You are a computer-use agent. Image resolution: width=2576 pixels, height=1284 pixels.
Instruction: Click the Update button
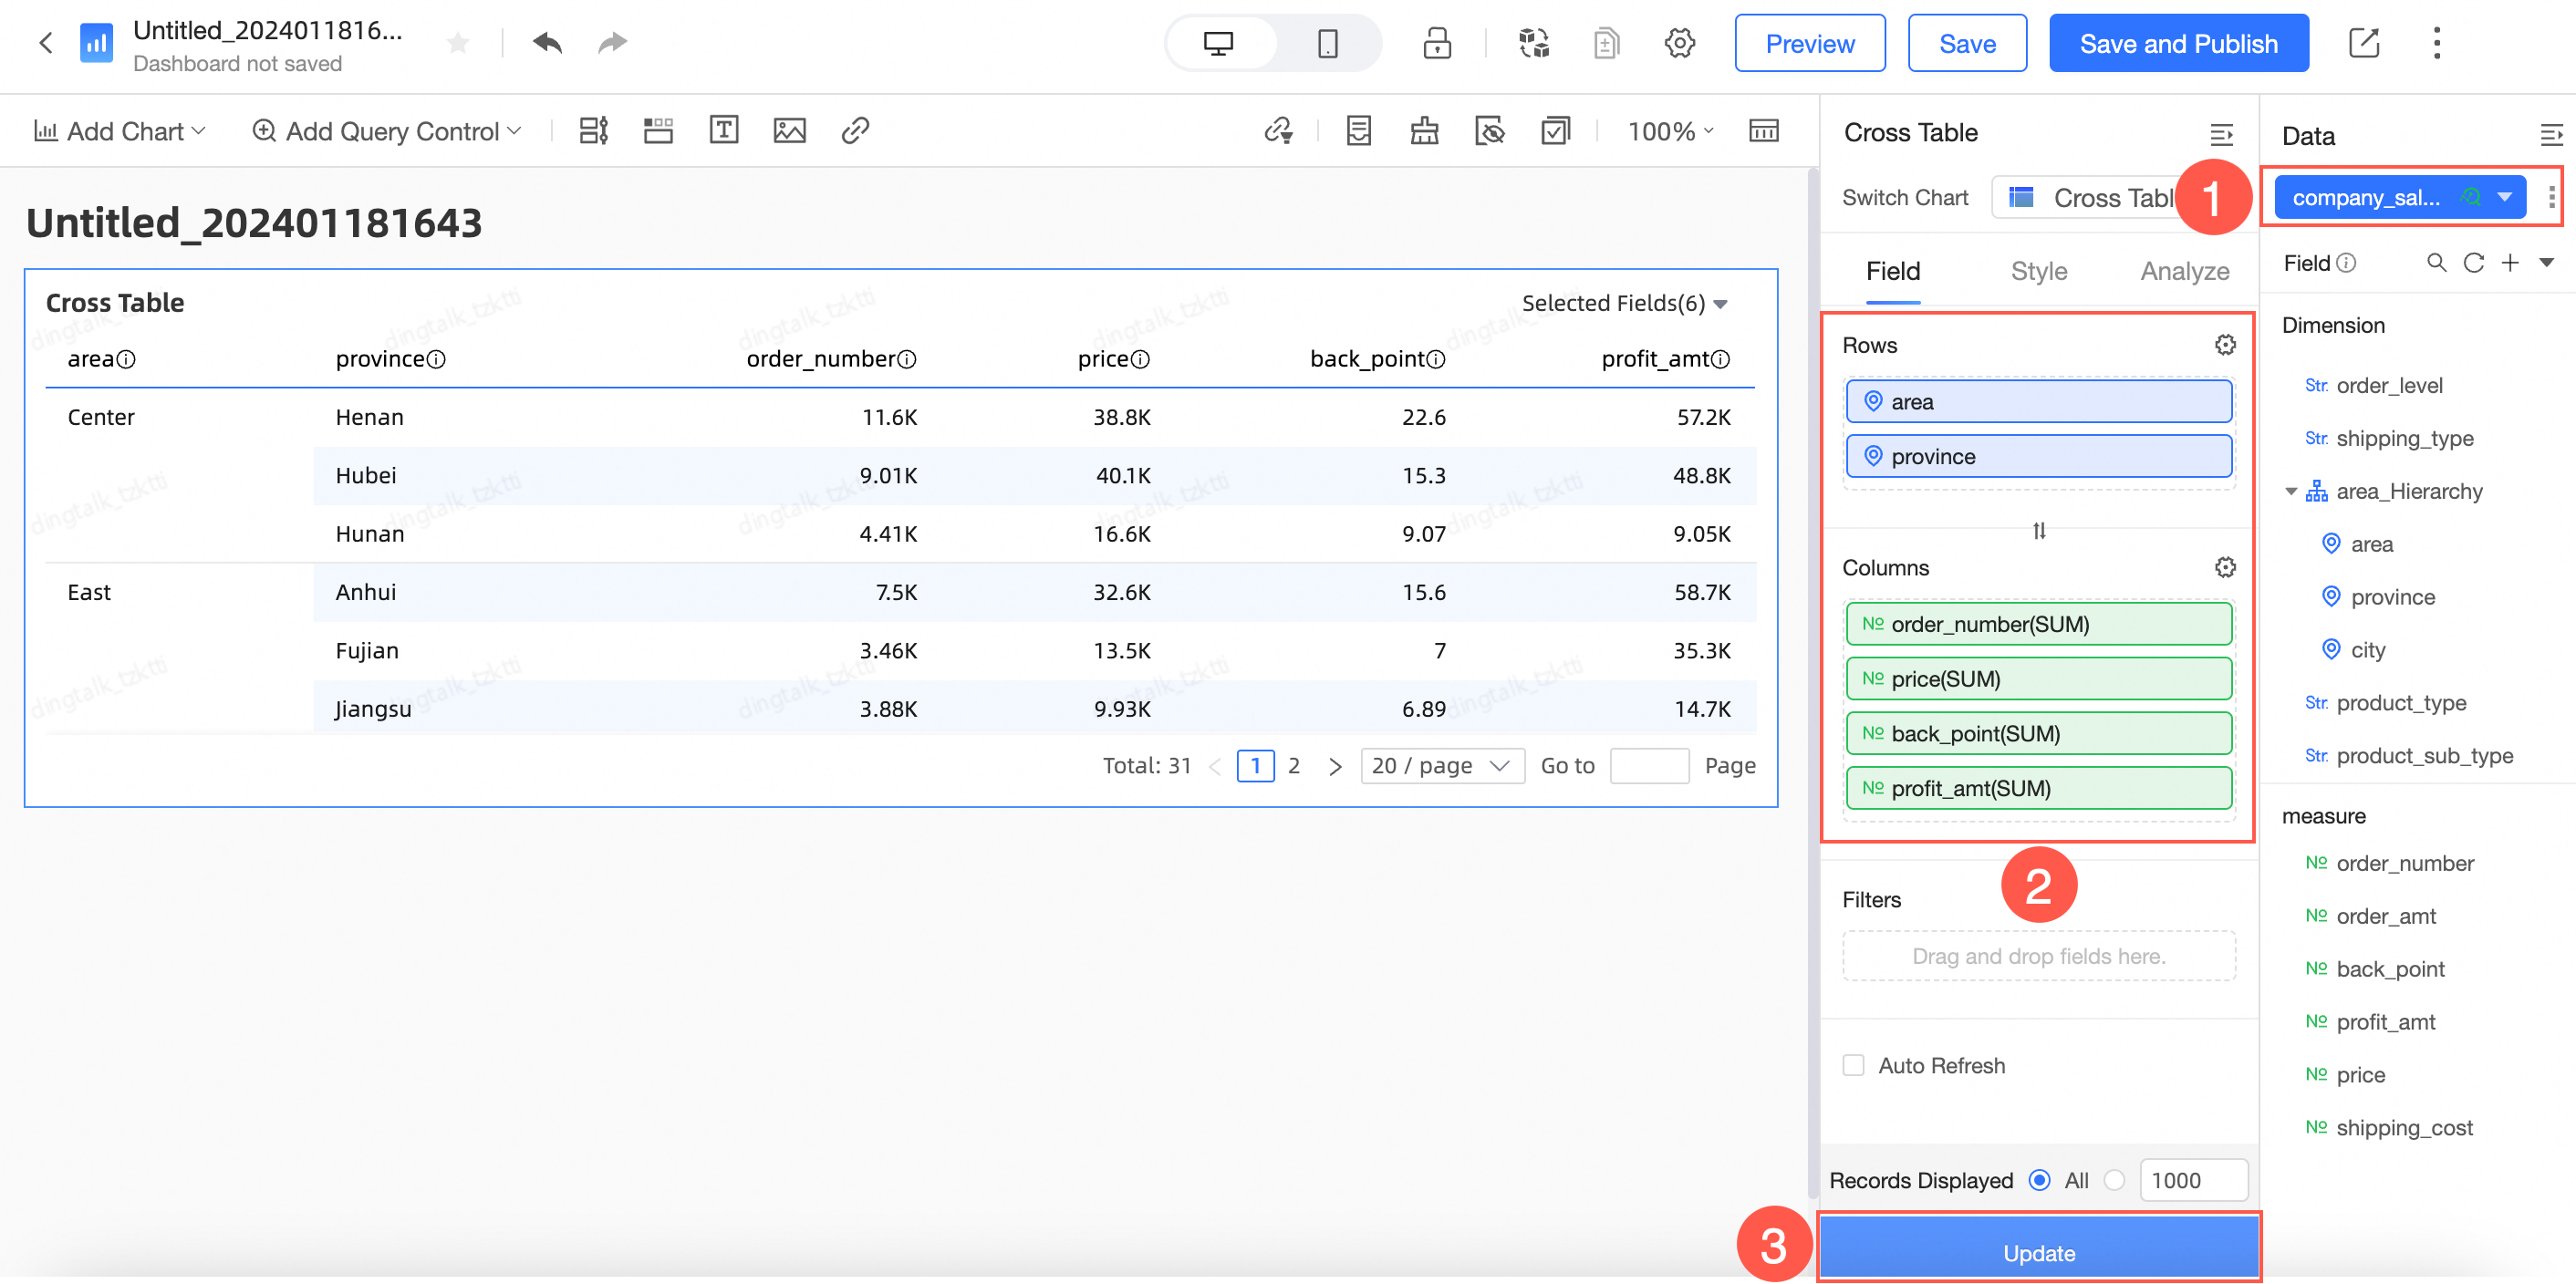[2038, 1252]
